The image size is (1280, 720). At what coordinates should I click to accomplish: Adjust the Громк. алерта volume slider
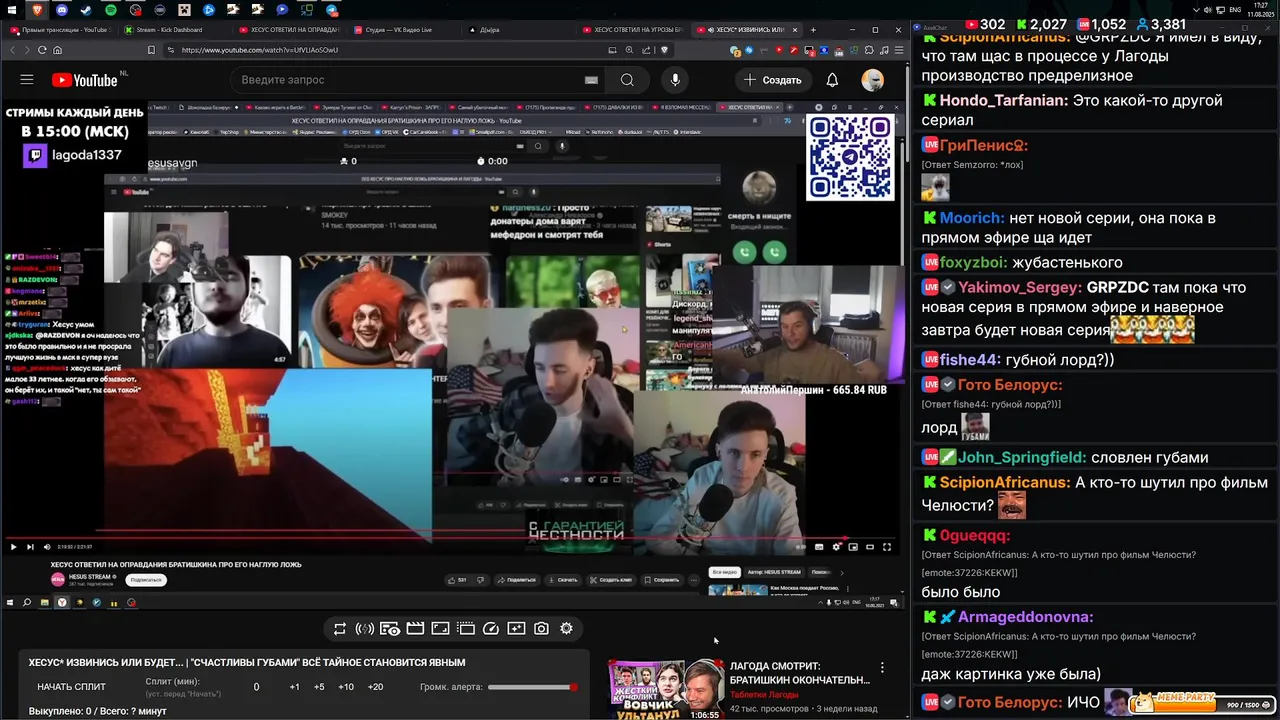pyautogui.click(x=532, y=687)
